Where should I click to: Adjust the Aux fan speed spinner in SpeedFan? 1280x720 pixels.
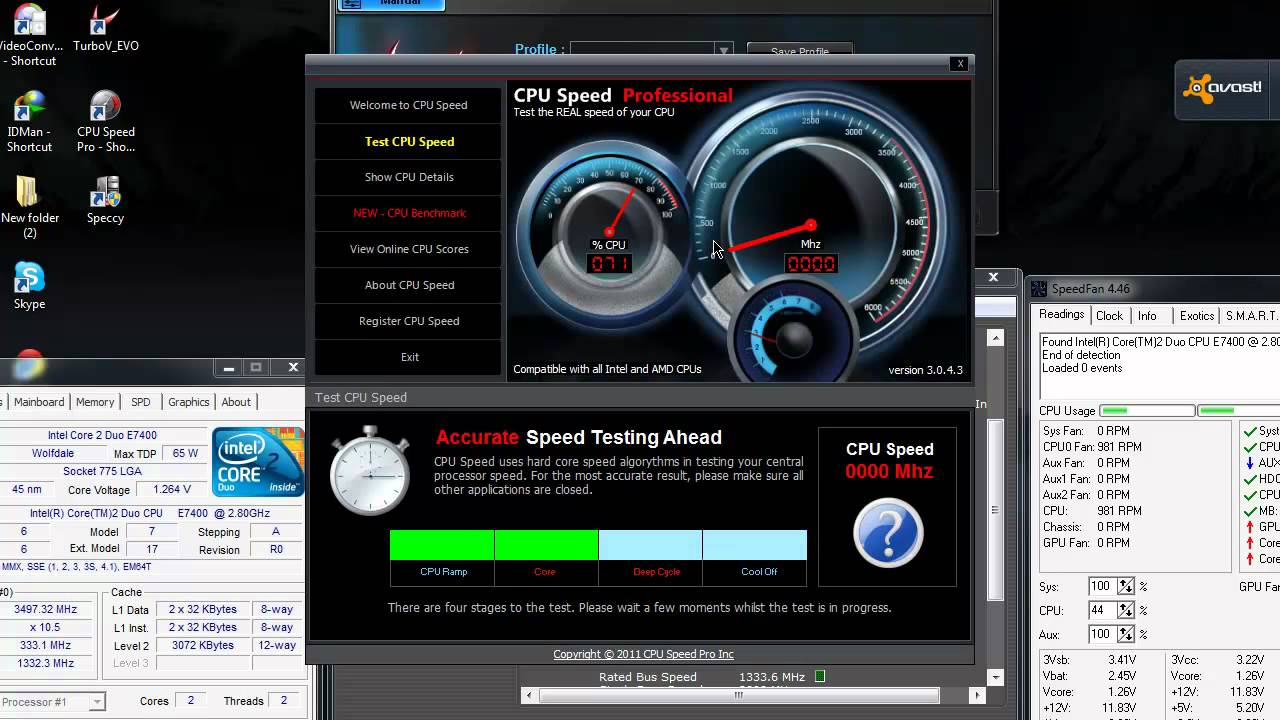tap(1126, 635)
